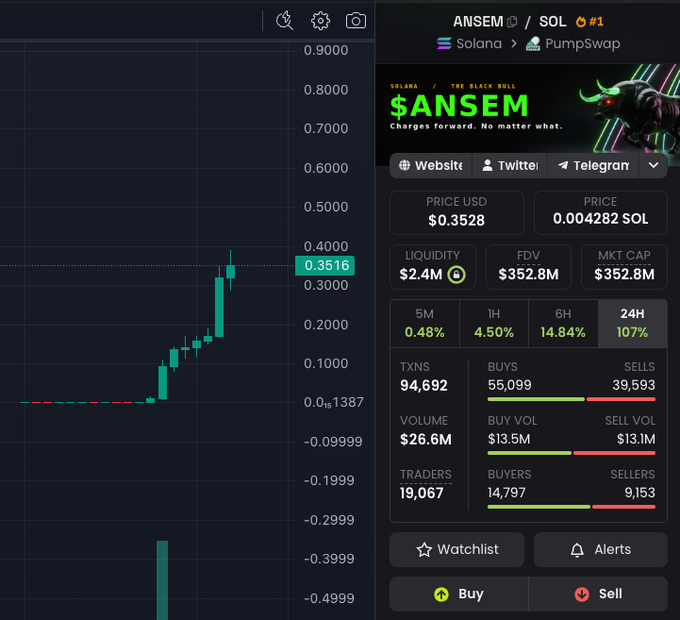Click the BUYS 55,099 value
The height and width of the screenshot is (620, 680).
(x=509, y=385)
